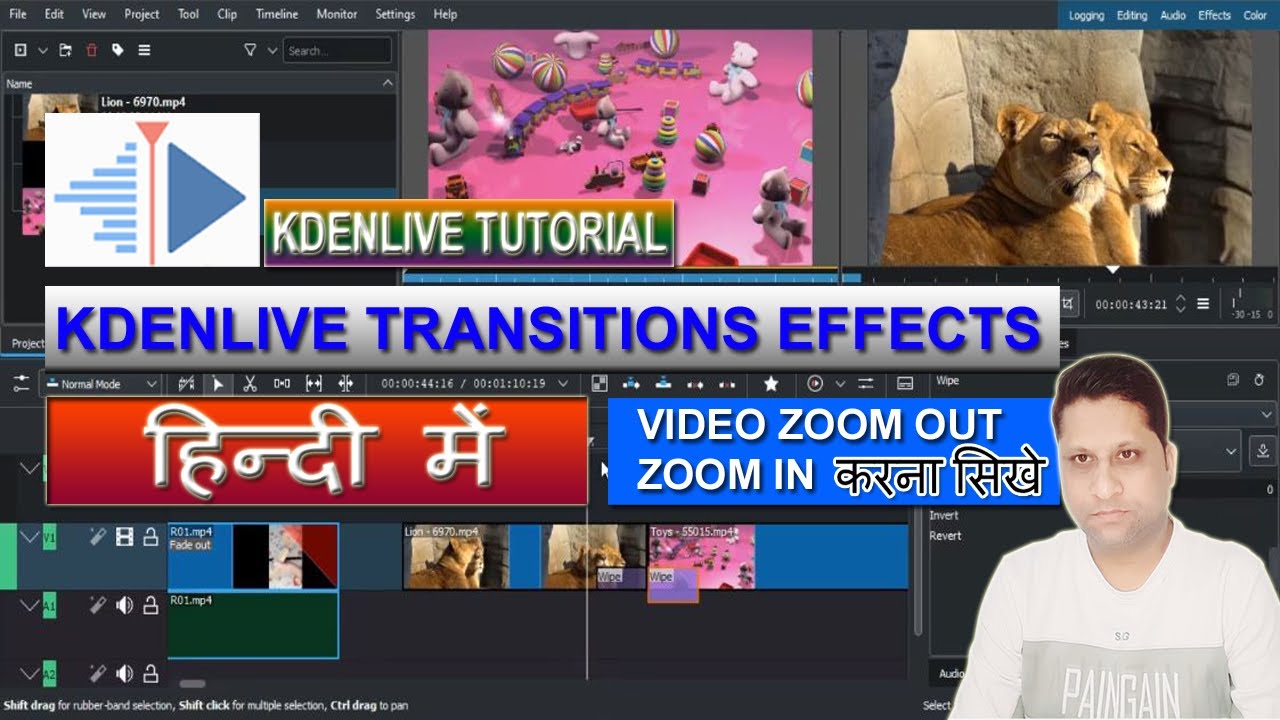Click the Create Folder icon in bin toolbar

[x=66, y=50]
